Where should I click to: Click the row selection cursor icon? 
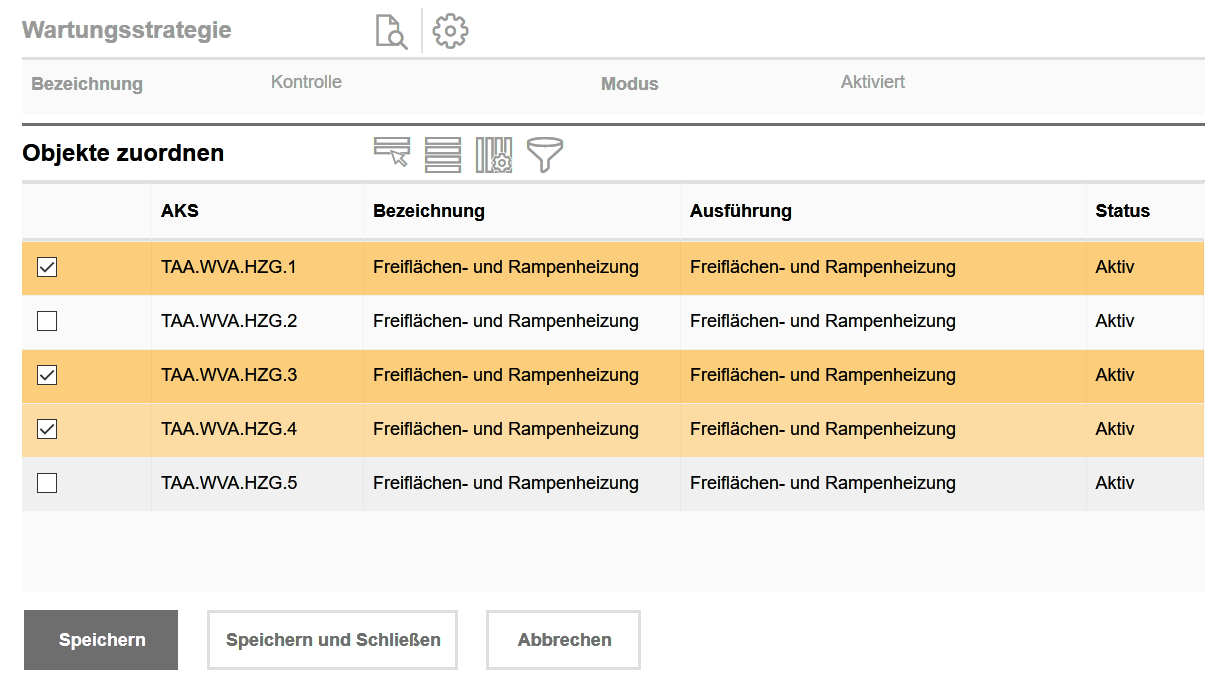[392, 153]
